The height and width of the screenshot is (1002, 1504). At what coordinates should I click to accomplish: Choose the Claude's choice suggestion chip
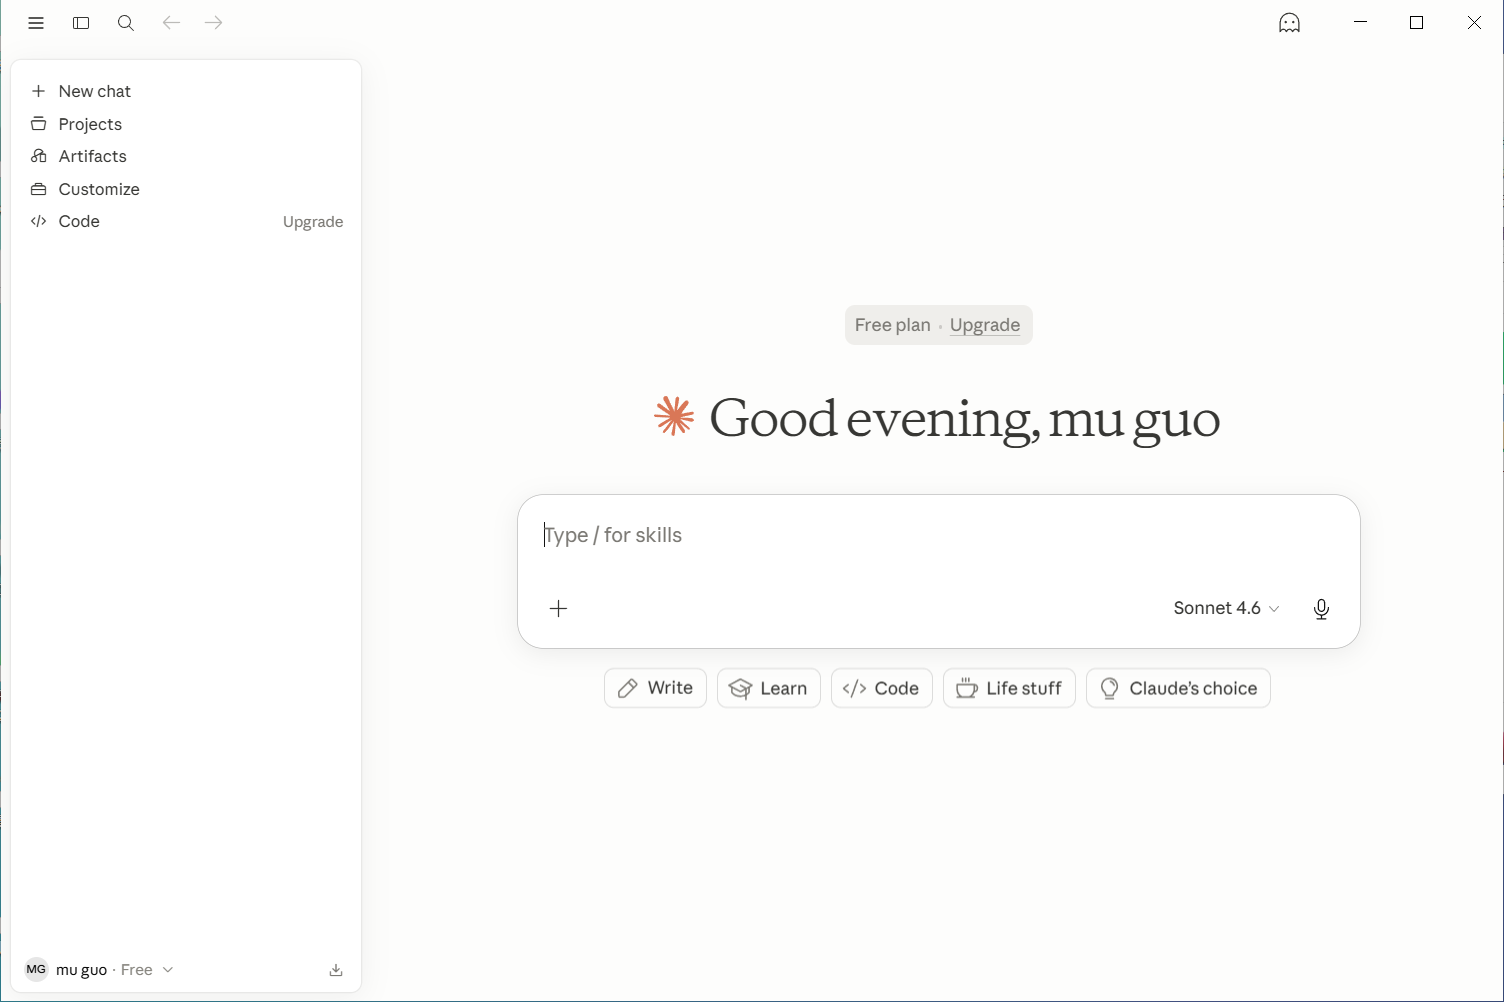tap(1178, 688)
